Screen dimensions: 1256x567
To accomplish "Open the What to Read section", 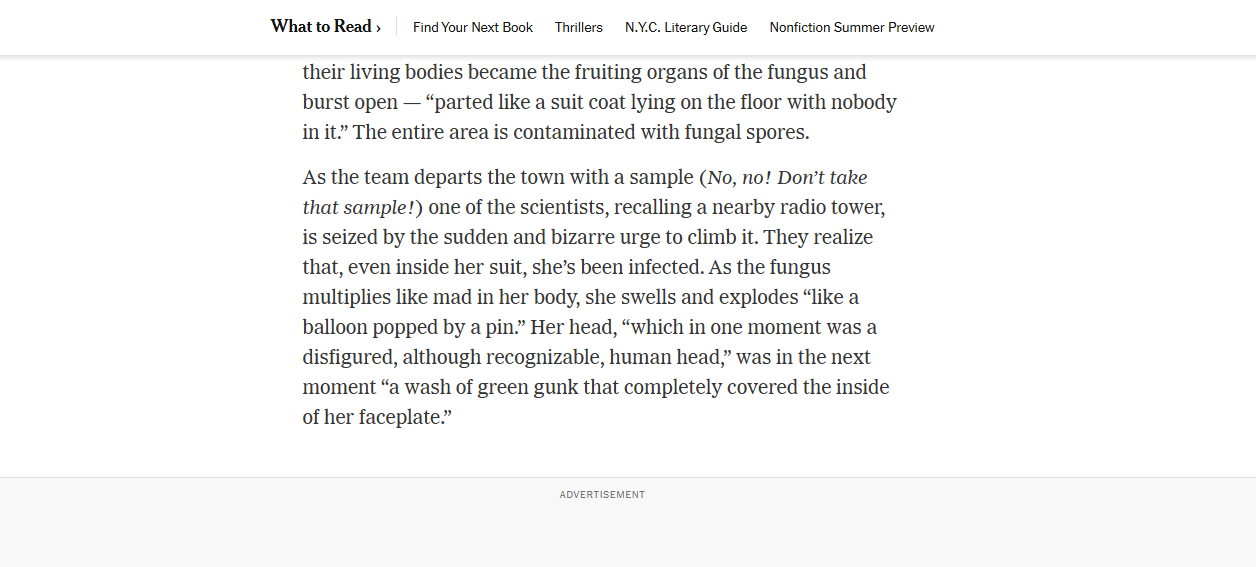I will pos(320,27).
